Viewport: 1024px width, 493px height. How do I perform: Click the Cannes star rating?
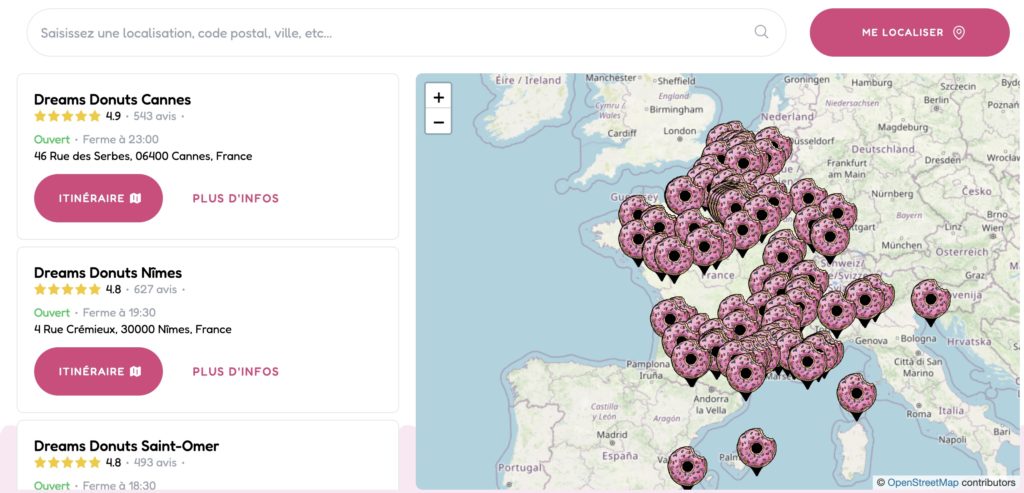click(67, 116)
